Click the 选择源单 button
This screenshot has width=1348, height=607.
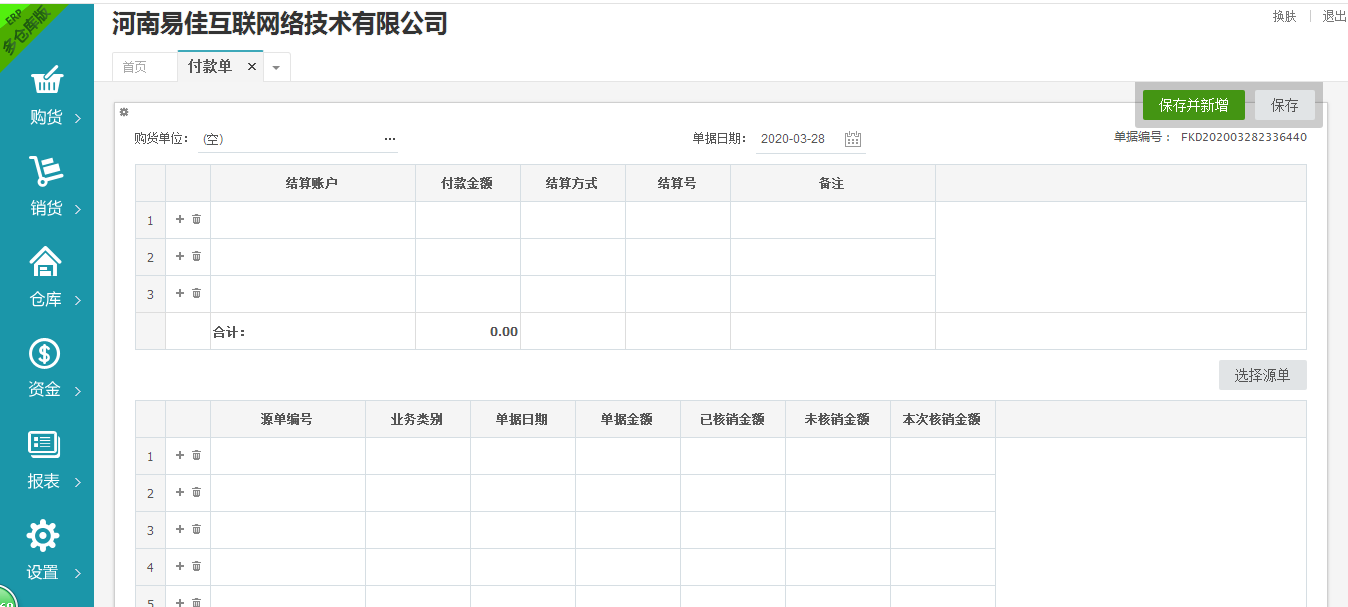[x=1262, y=376]
